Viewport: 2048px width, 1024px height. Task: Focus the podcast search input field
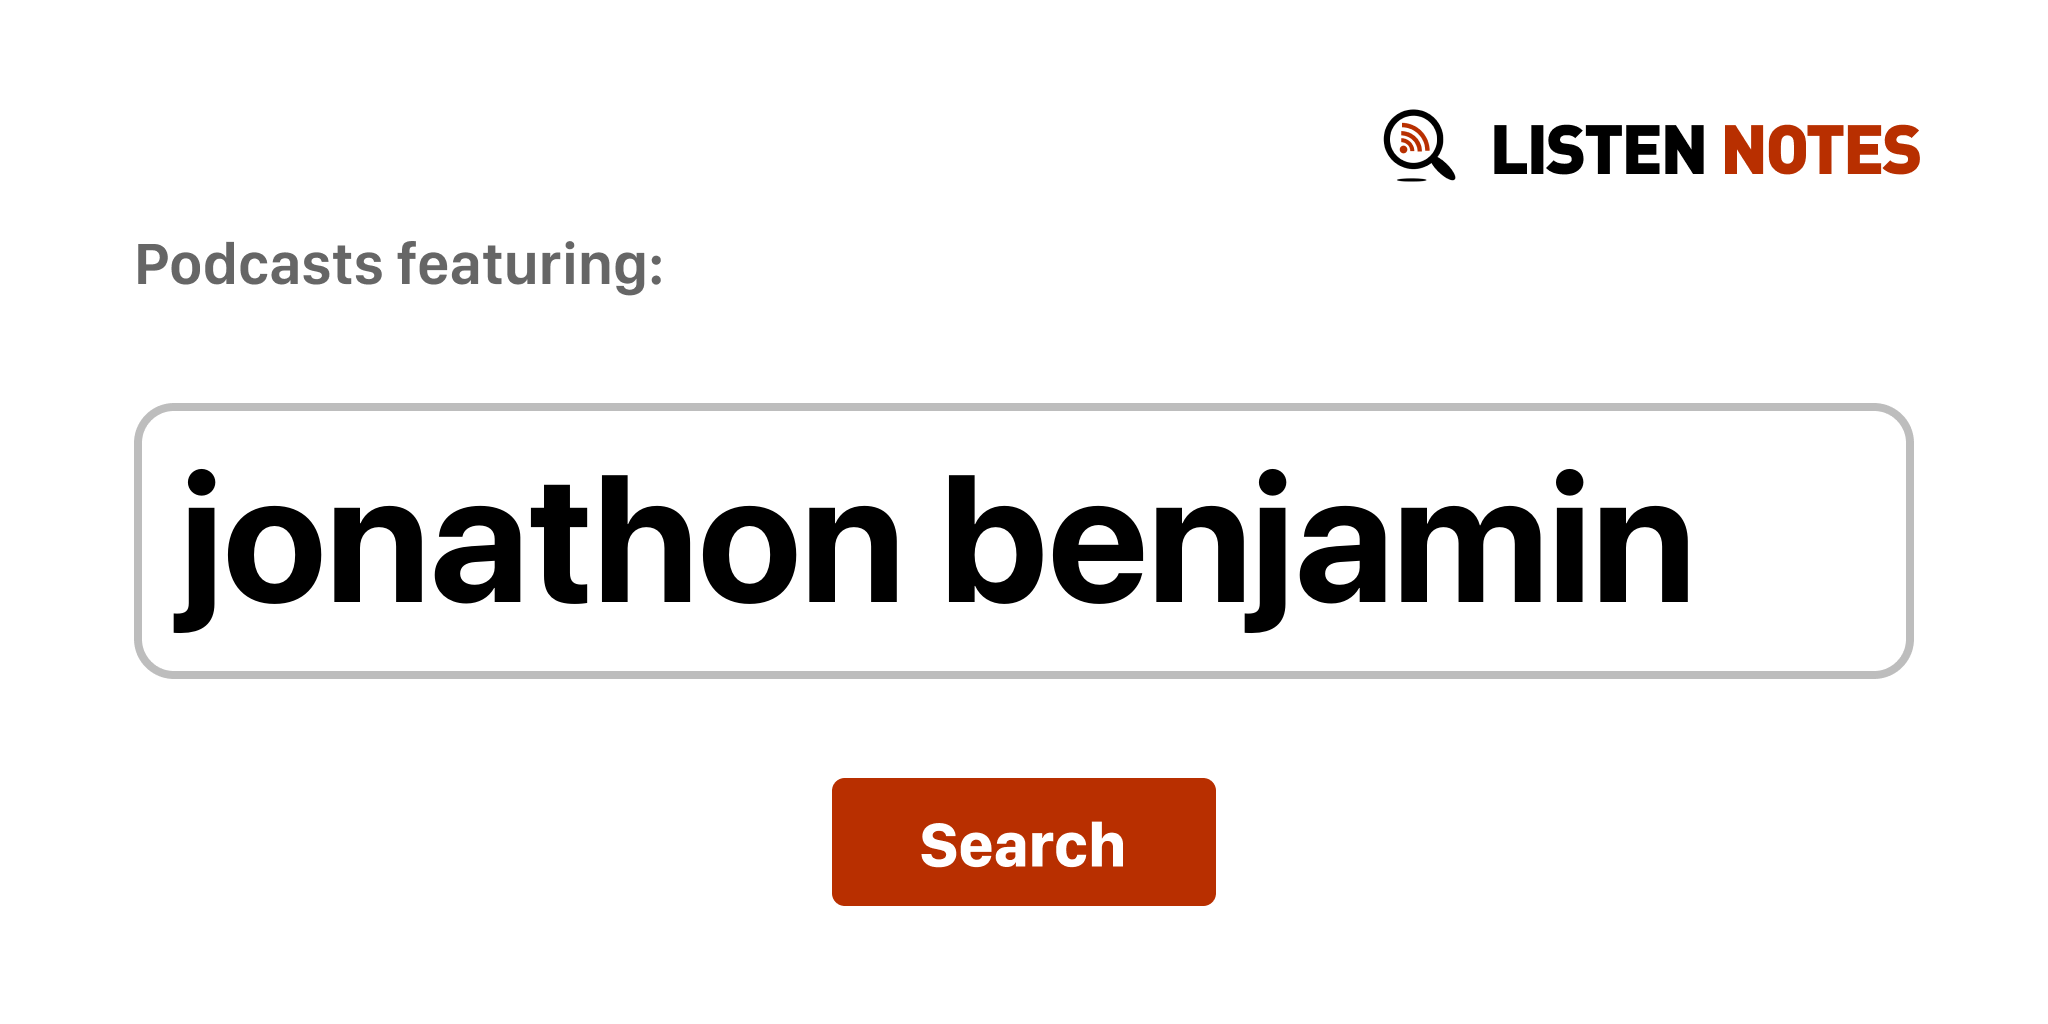pyautogui.click(x=1022, y=541)
